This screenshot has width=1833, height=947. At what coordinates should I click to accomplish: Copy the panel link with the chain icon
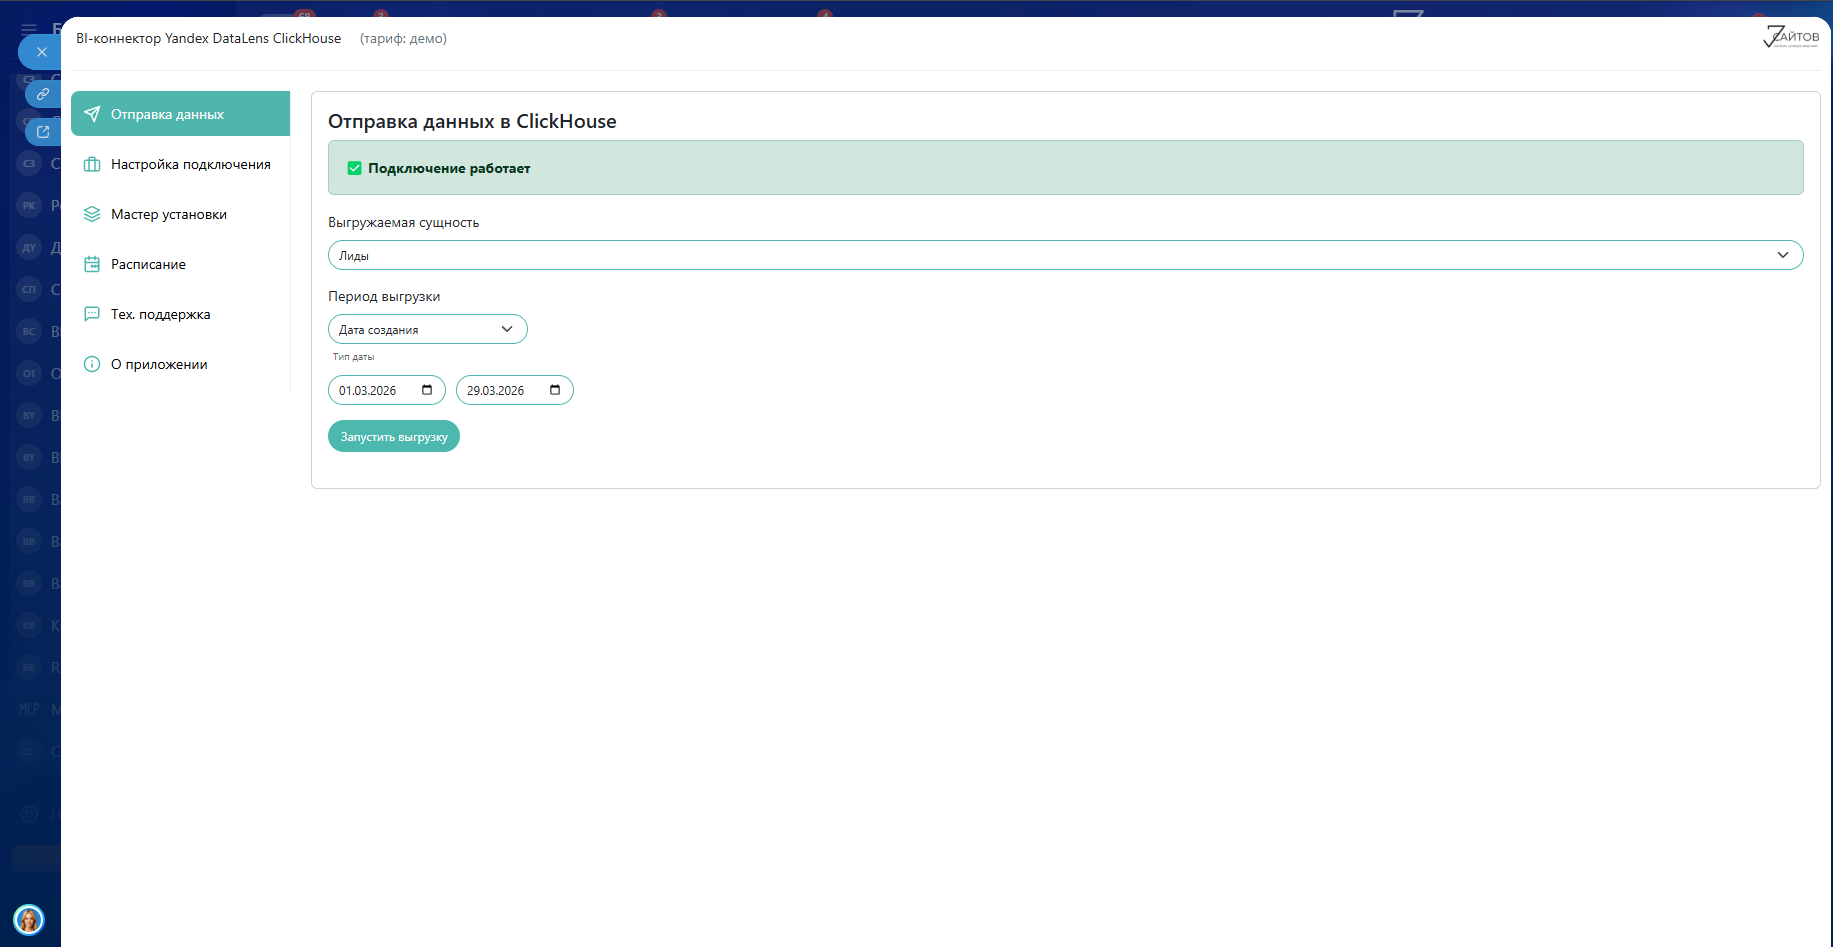coord(43,94)
